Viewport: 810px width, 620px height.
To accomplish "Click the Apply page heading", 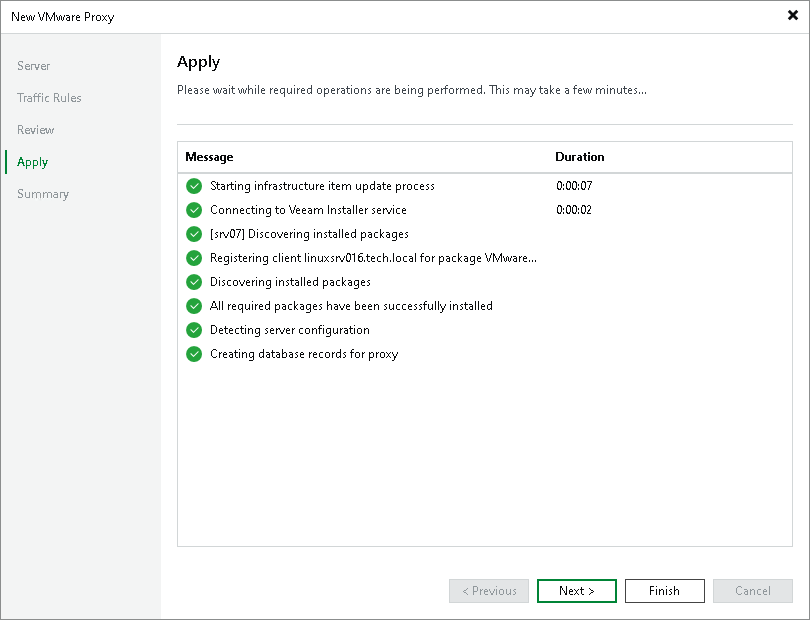I will click(198, 63).
